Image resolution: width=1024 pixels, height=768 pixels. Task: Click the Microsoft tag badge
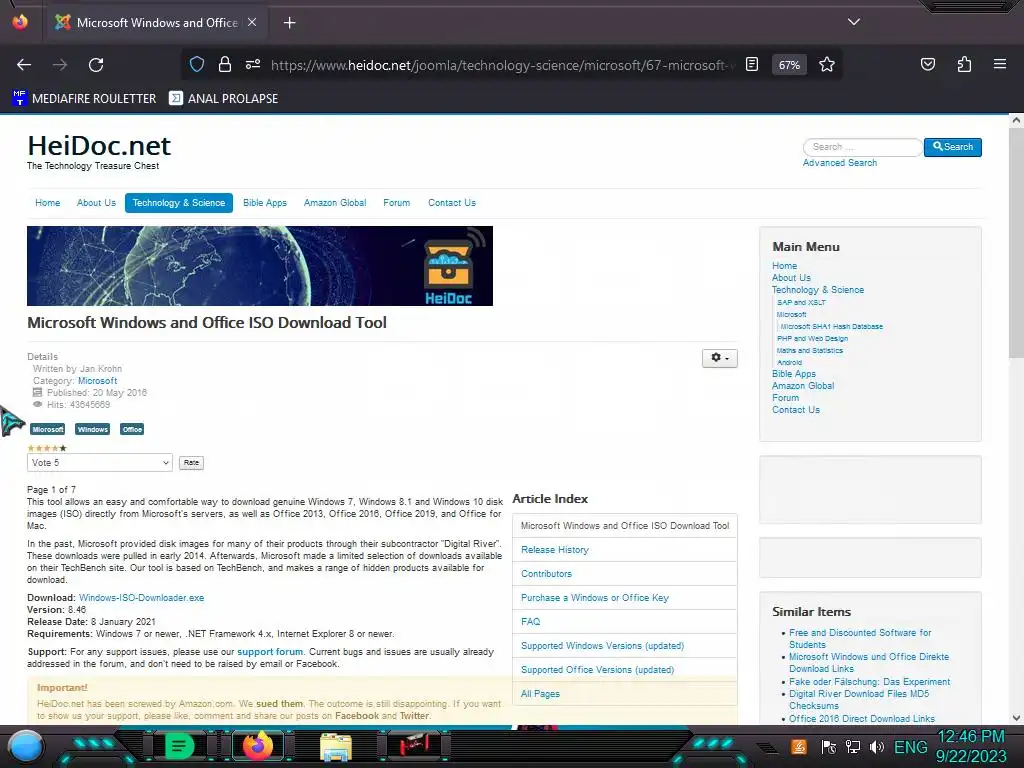pos(48,429)
